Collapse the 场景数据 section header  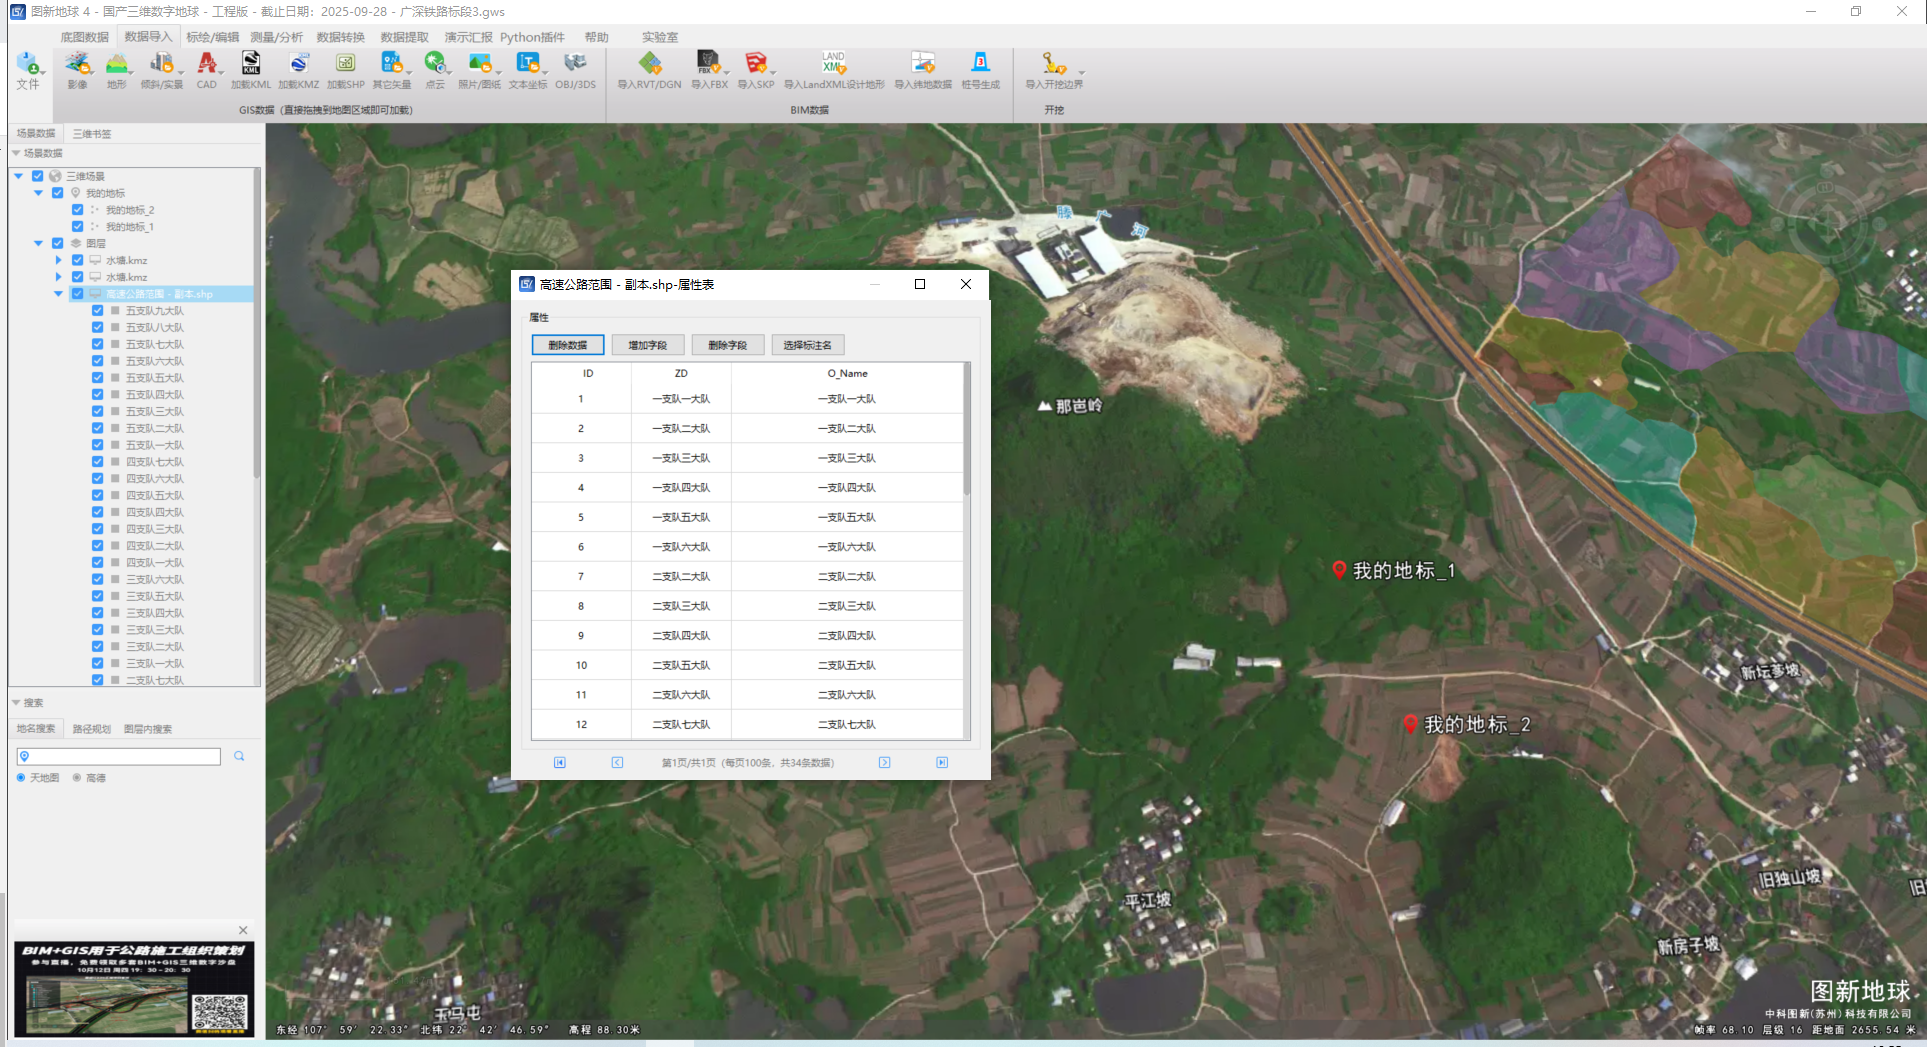[x=16, y=153]
